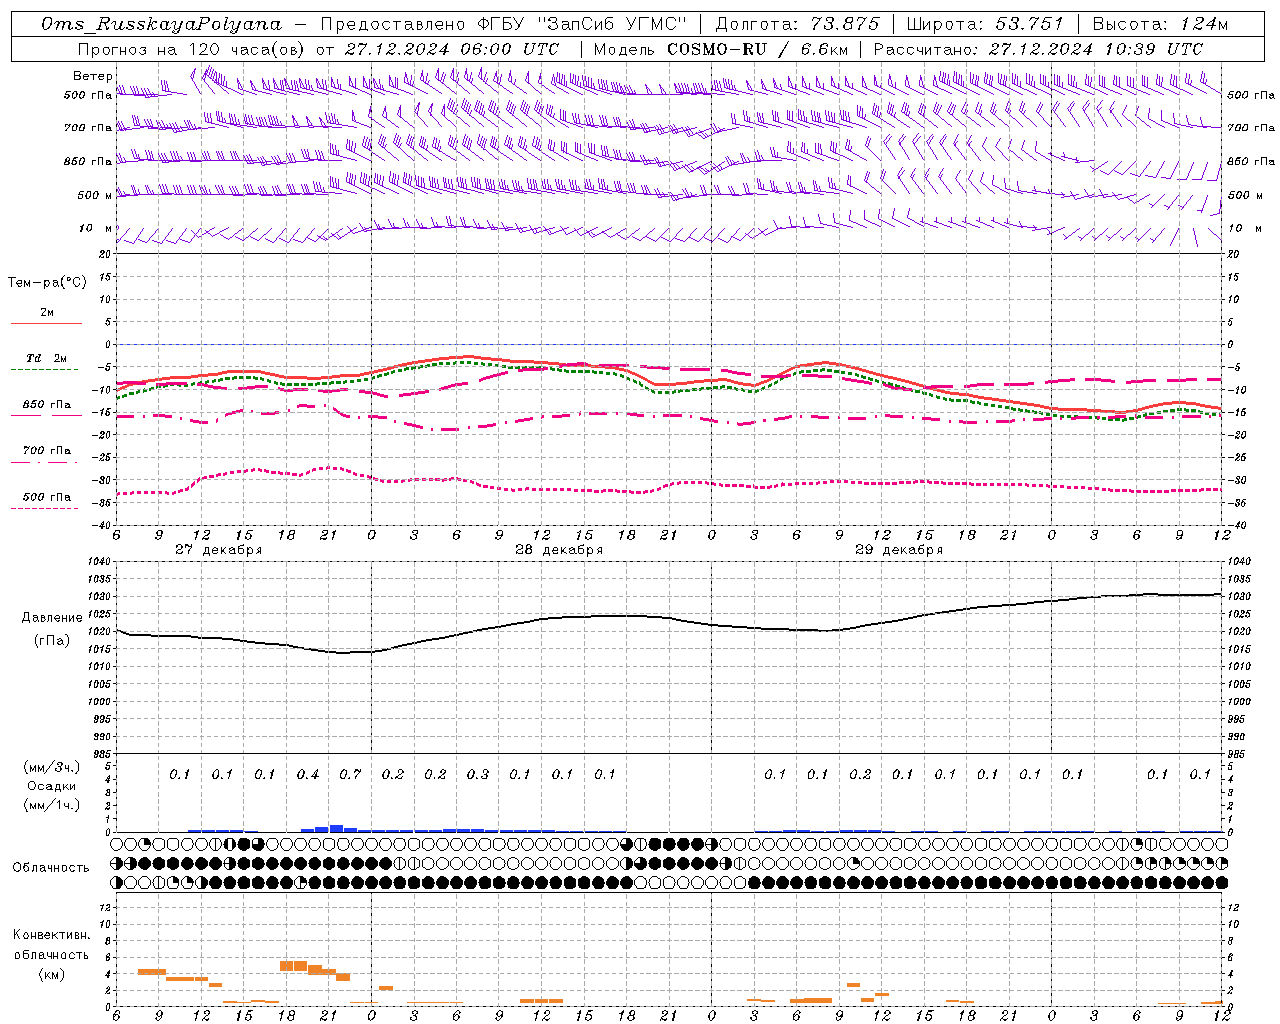This screenshot has width=1280, height=1024.
Task: Click the tallest blue precipitation bar
Action: click(336, 828)
